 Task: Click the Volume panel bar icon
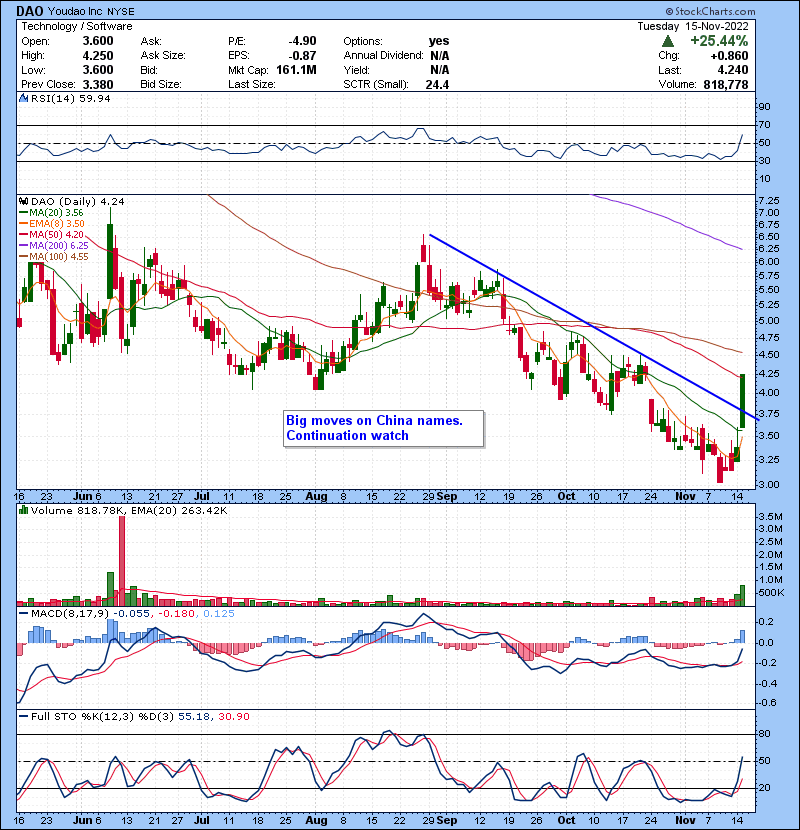click(23, 510)
